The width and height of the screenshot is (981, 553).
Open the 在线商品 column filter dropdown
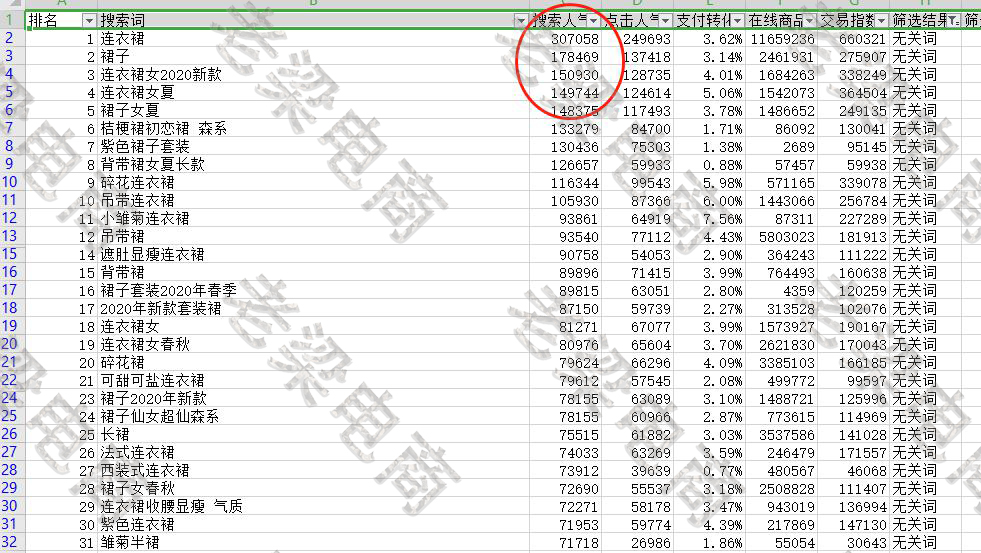coord(810,21)
